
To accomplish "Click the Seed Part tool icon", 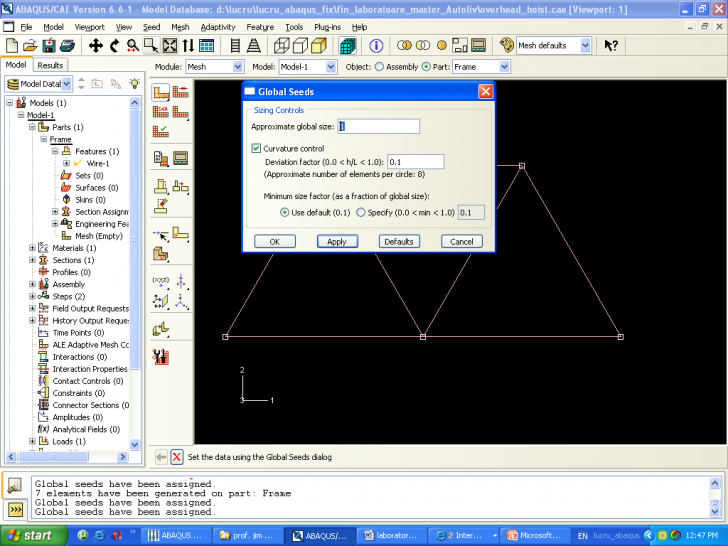I will [x=161, y=92].
